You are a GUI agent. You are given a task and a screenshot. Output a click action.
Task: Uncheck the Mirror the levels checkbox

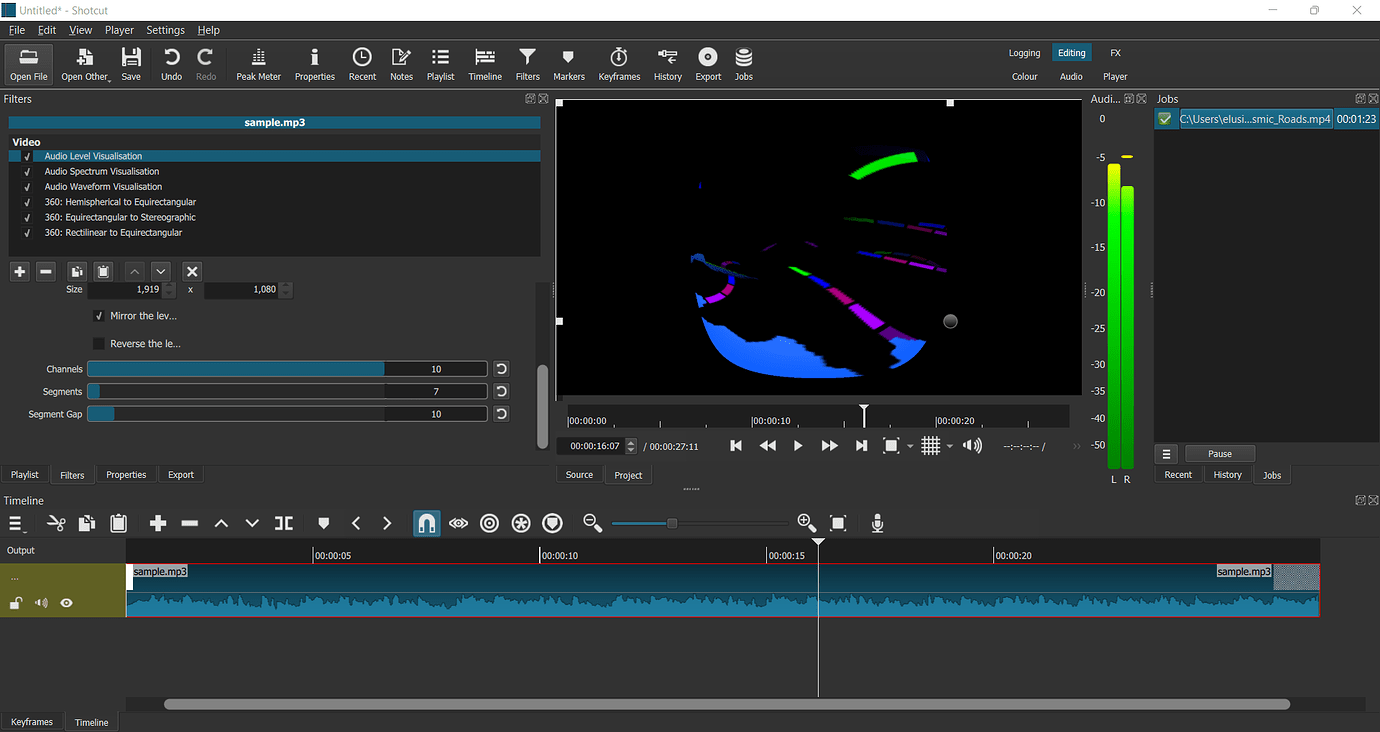99,316
